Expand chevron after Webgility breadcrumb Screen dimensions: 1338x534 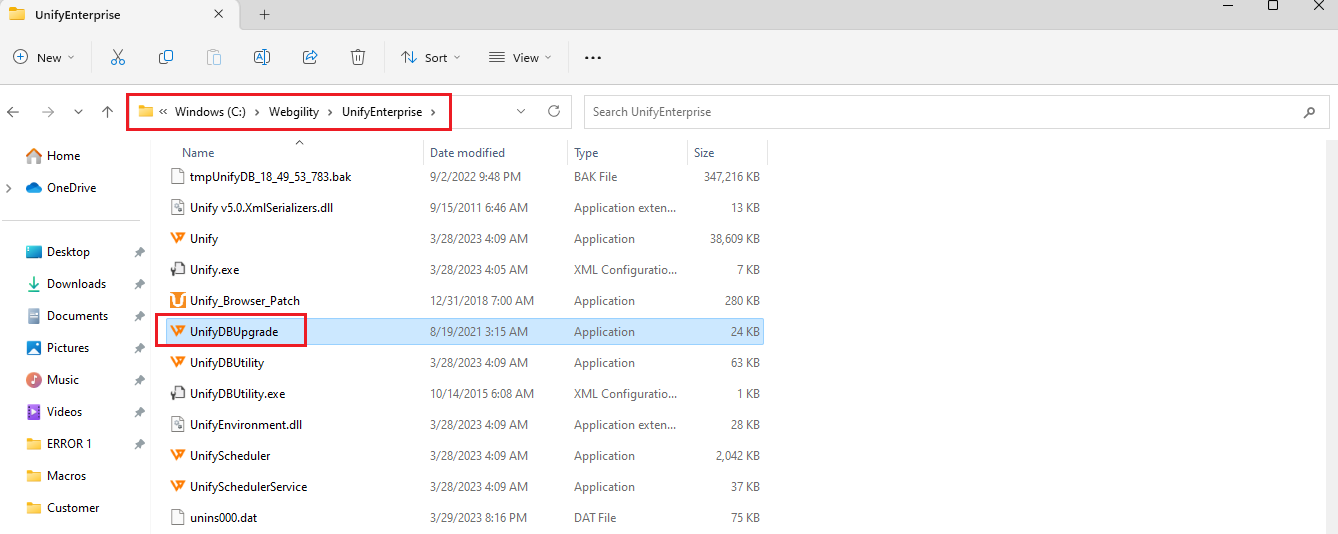[330, 112]
